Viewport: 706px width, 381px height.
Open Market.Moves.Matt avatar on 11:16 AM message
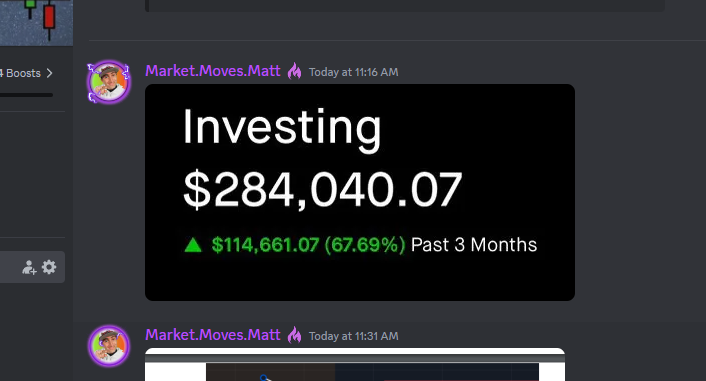coord(109,82)
